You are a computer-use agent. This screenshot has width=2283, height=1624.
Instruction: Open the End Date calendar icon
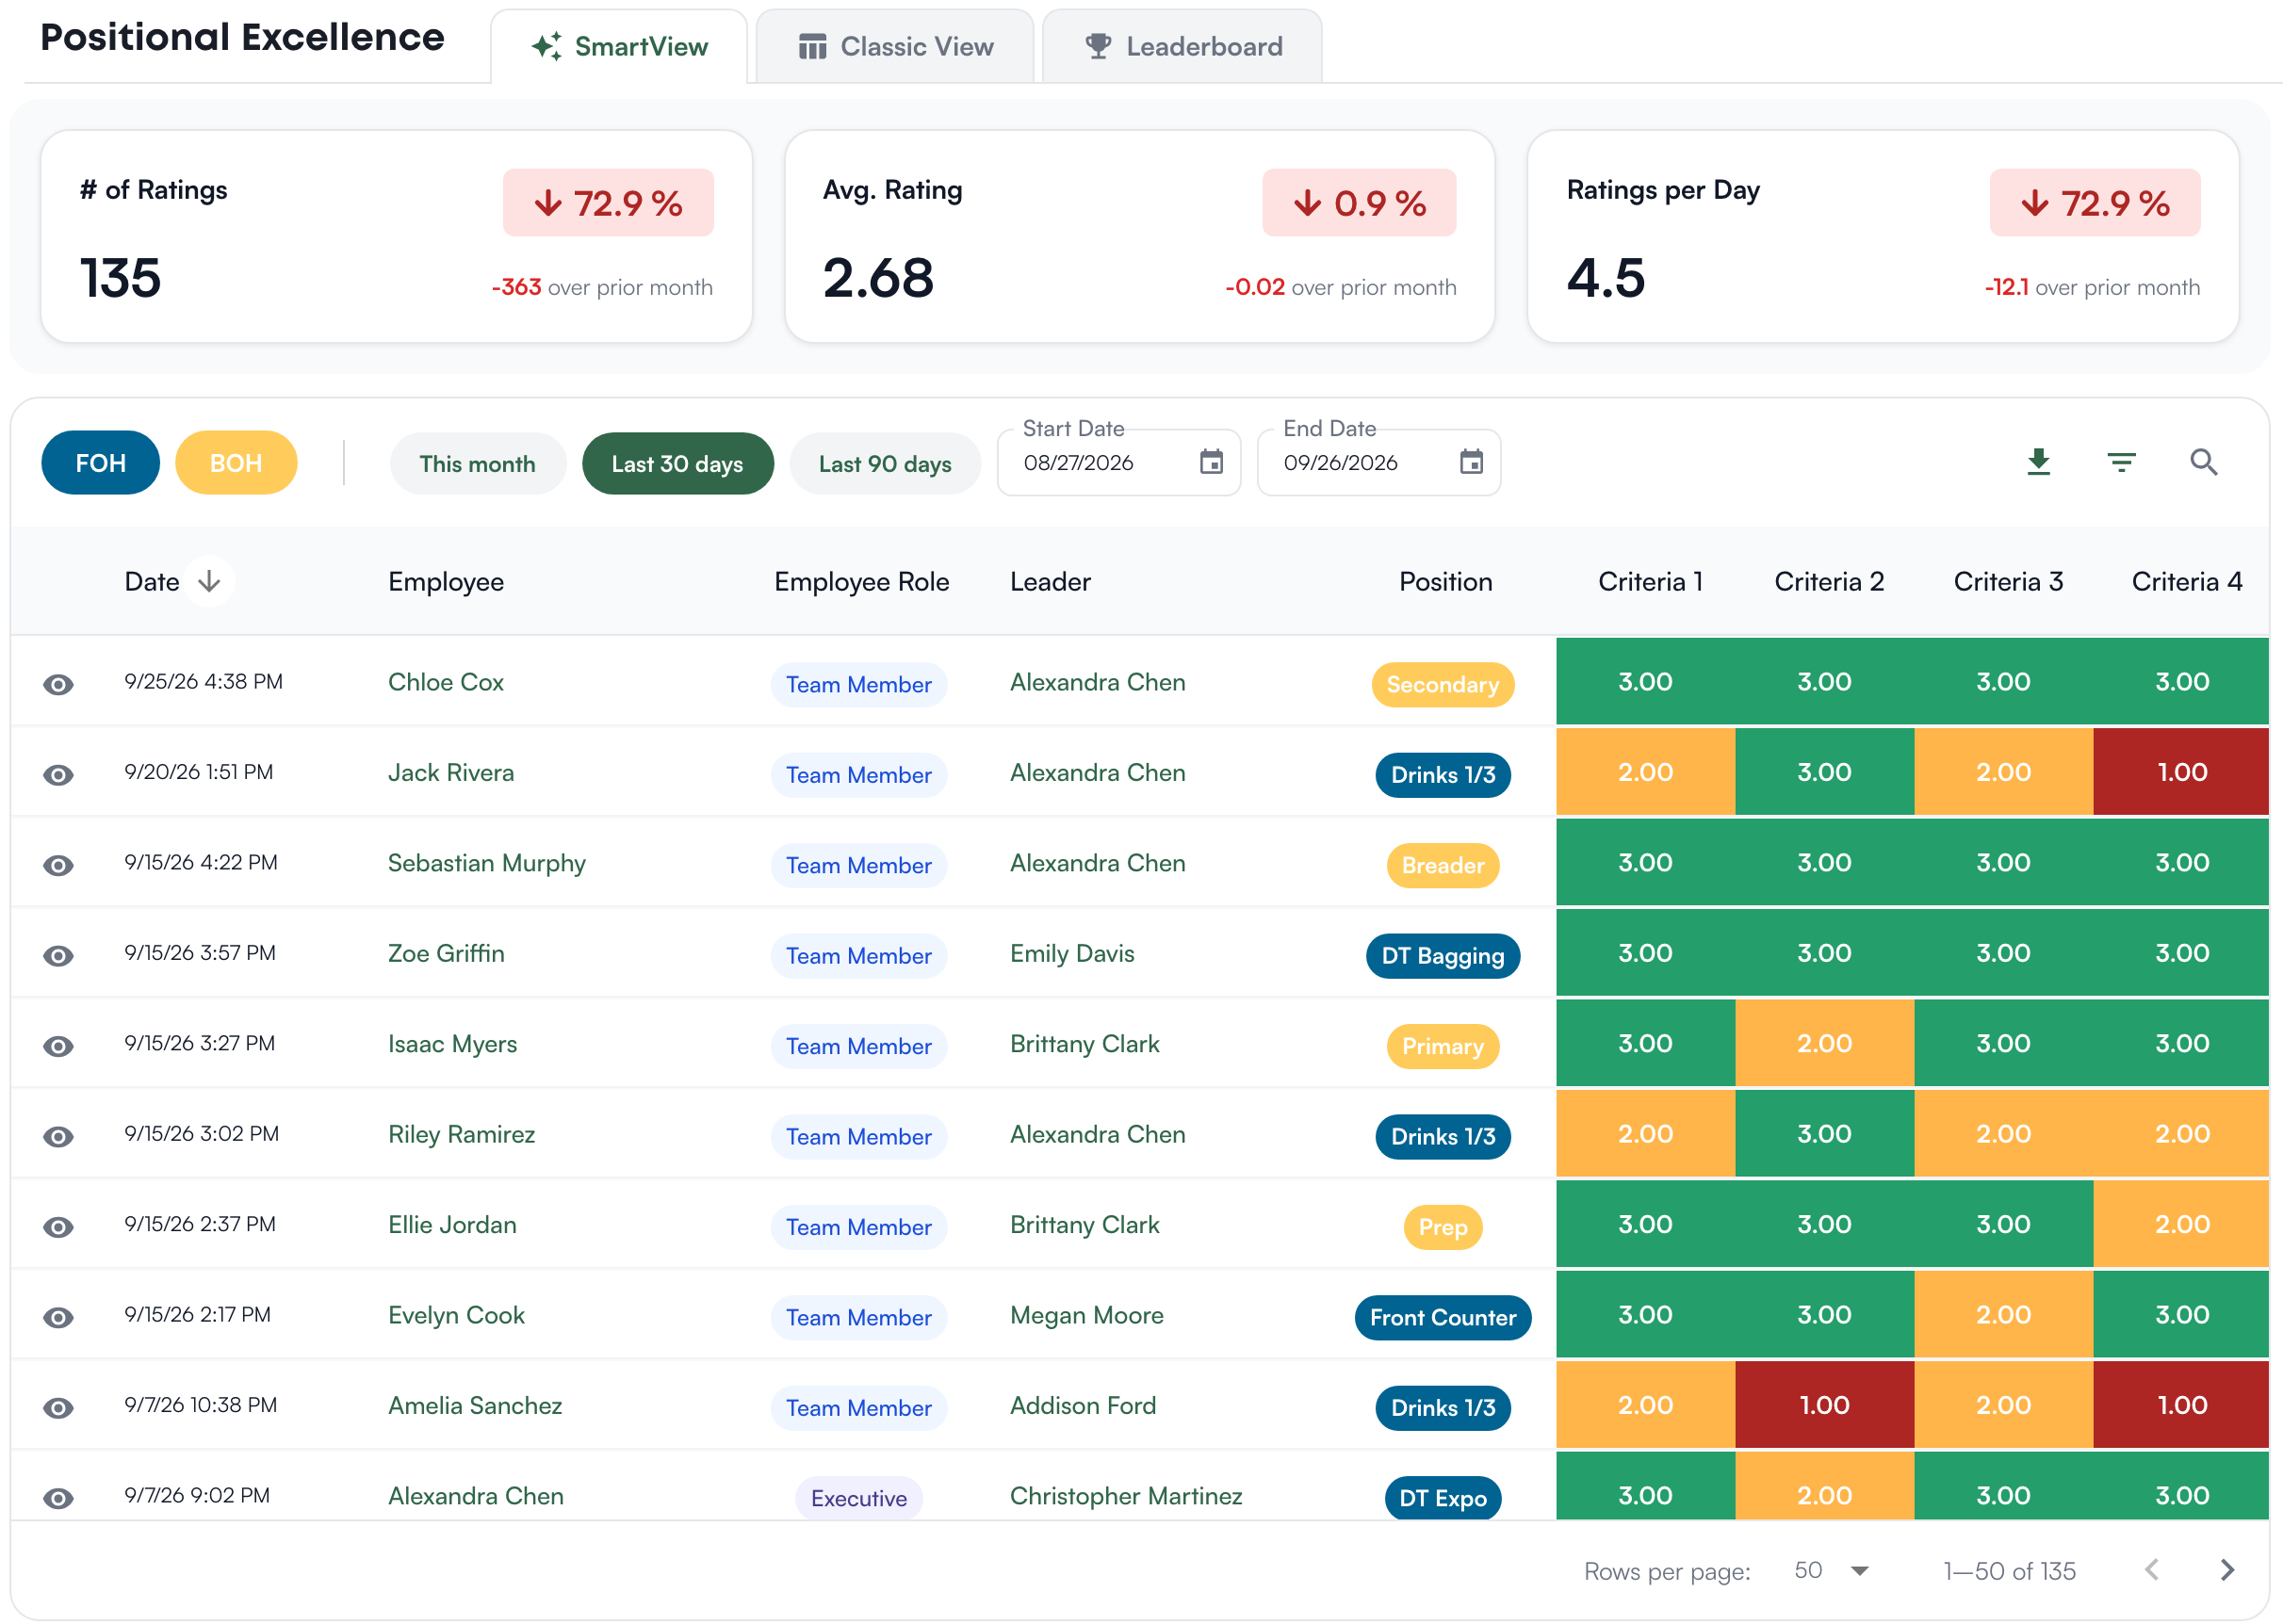pos(1471,462)
